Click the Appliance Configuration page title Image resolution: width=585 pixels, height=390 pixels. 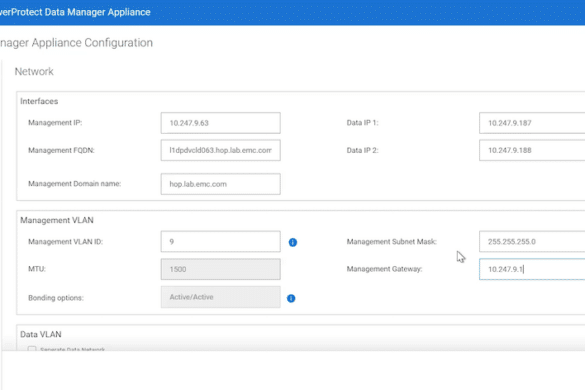pos(76,43)
